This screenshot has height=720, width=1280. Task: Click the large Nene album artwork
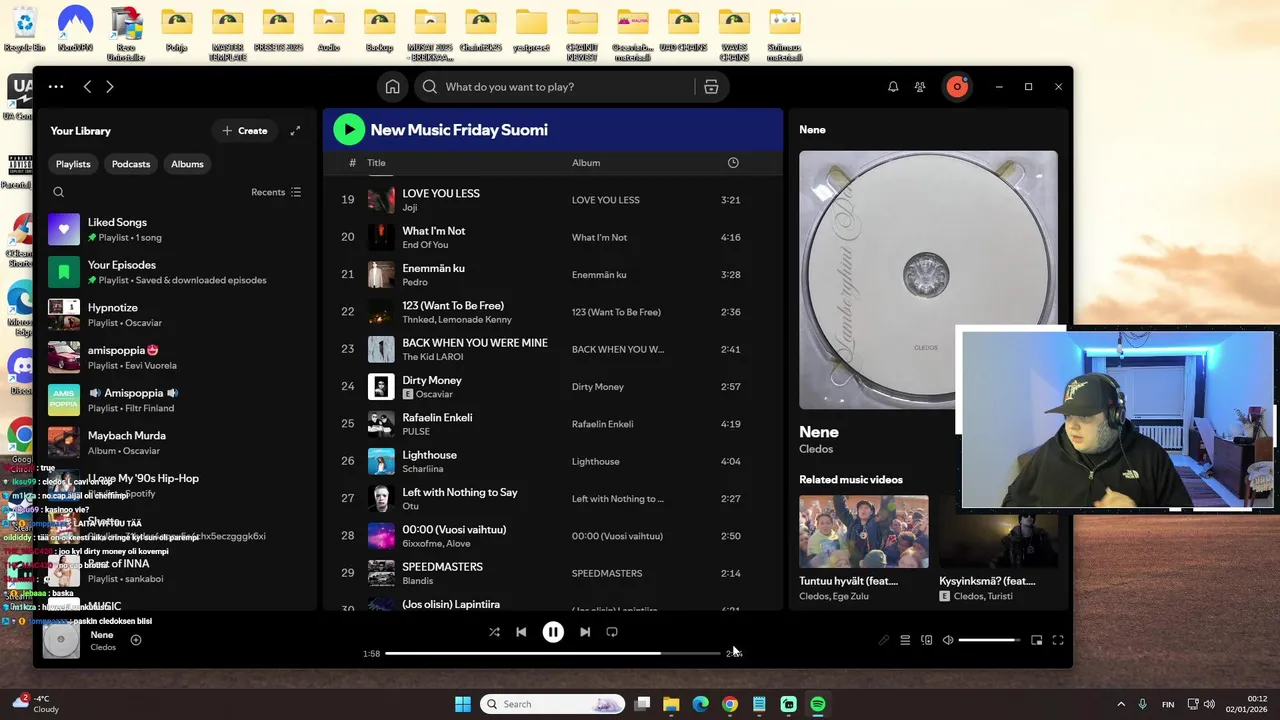928,280
